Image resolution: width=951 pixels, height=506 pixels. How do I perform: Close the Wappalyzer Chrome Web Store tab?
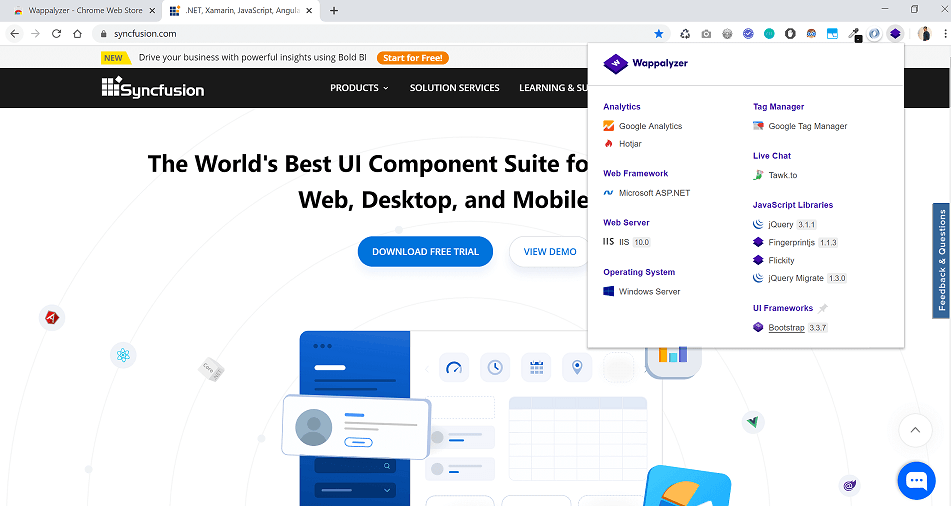[x=152, y=11]
